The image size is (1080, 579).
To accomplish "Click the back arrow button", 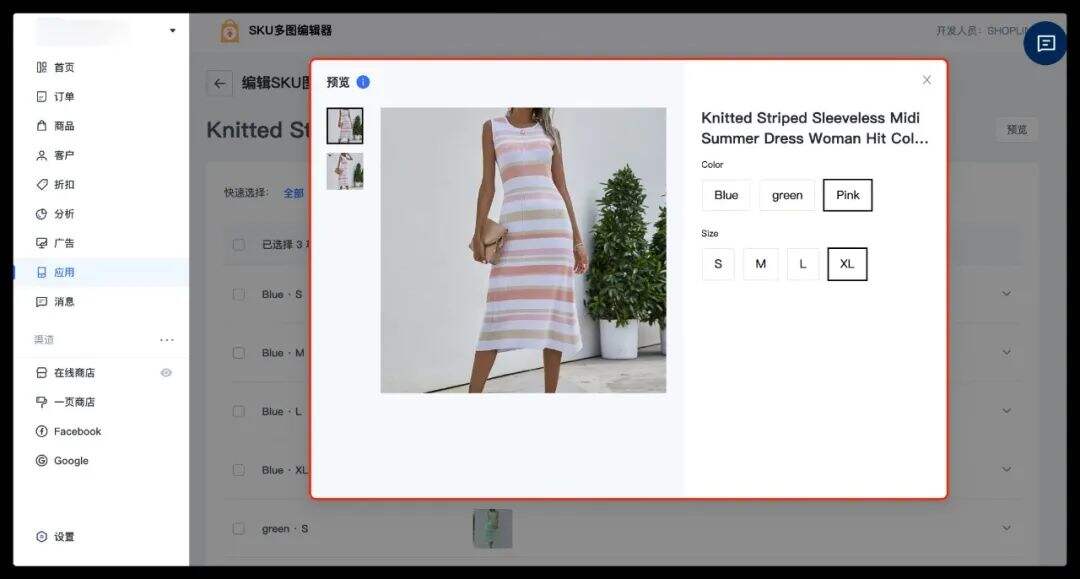I will (220, 84).
